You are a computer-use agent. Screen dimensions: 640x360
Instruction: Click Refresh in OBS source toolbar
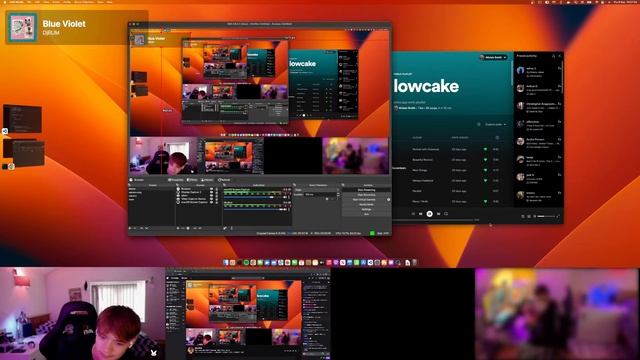224,180
